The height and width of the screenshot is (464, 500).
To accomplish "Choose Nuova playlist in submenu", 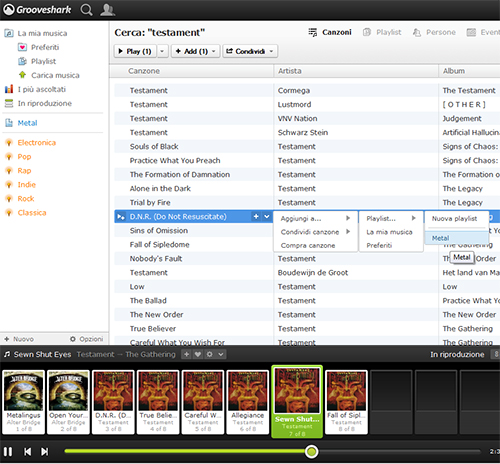I will point(456,219).
